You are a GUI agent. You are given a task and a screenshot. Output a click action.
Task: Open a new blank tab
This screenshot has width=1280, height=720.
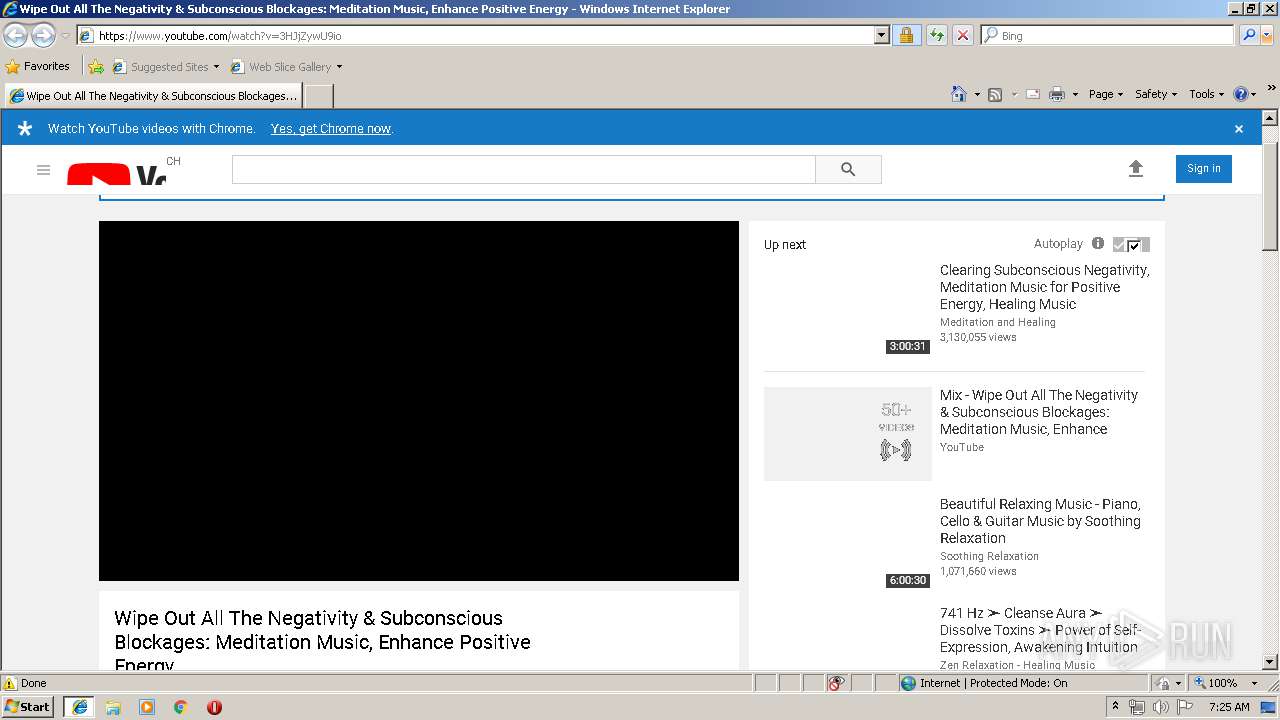318,96
